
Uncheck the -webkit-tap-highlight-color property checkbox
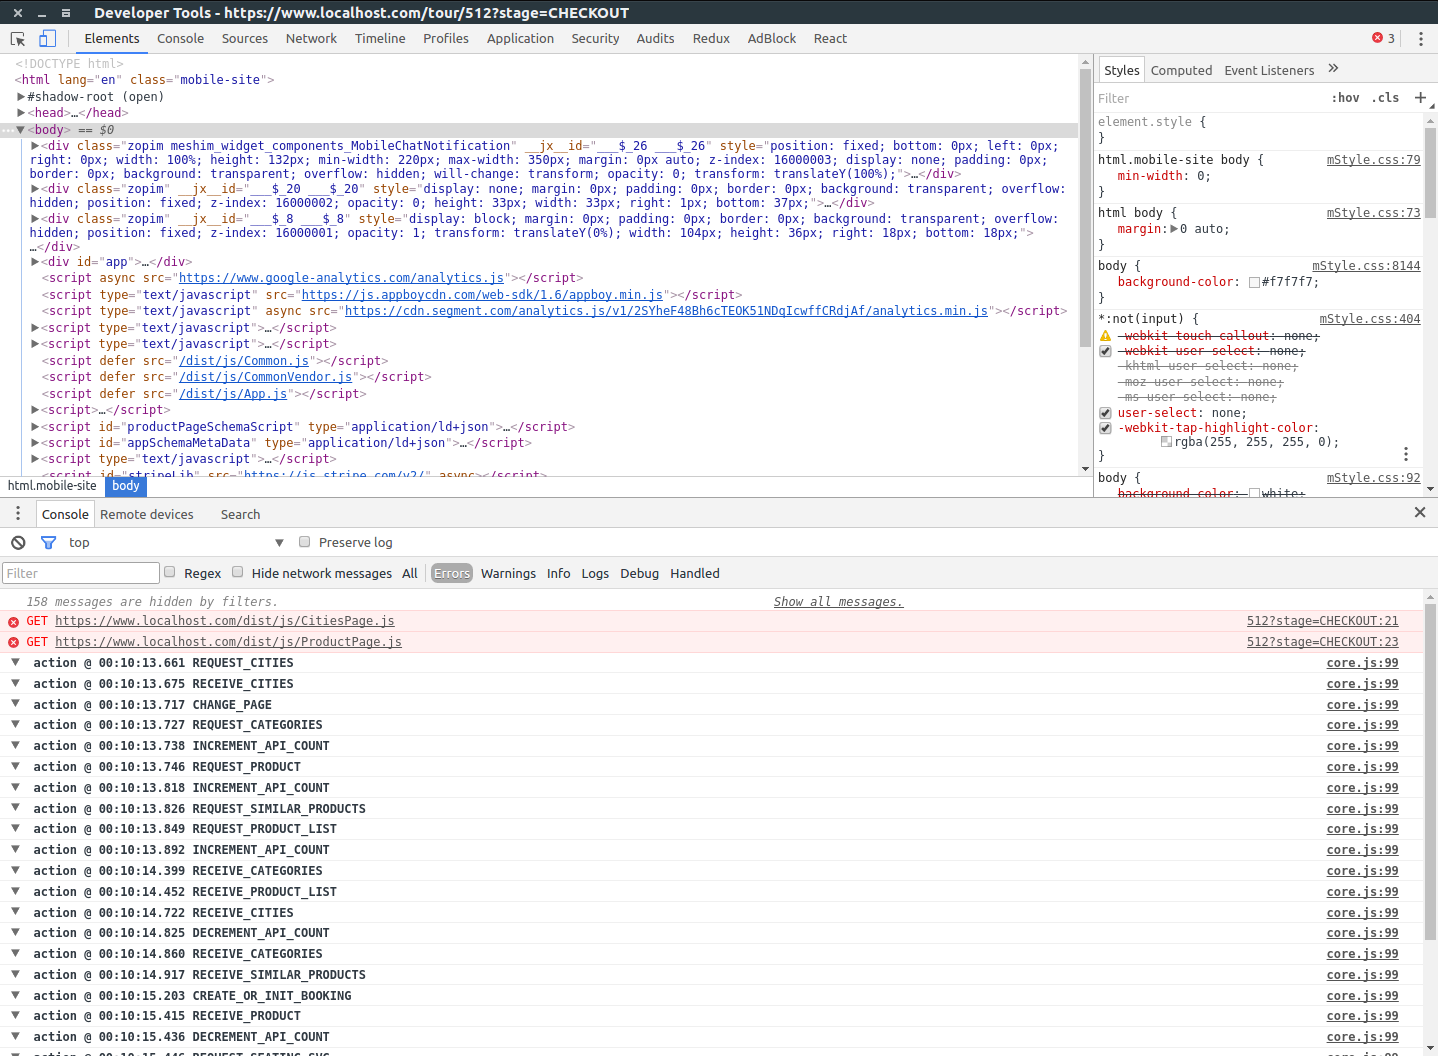tap(1105, 428)
